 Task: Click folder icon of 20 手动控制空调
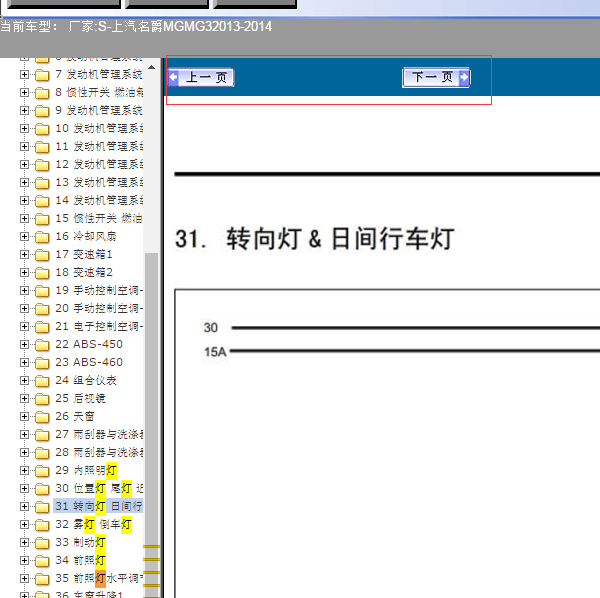pos(42,309)
